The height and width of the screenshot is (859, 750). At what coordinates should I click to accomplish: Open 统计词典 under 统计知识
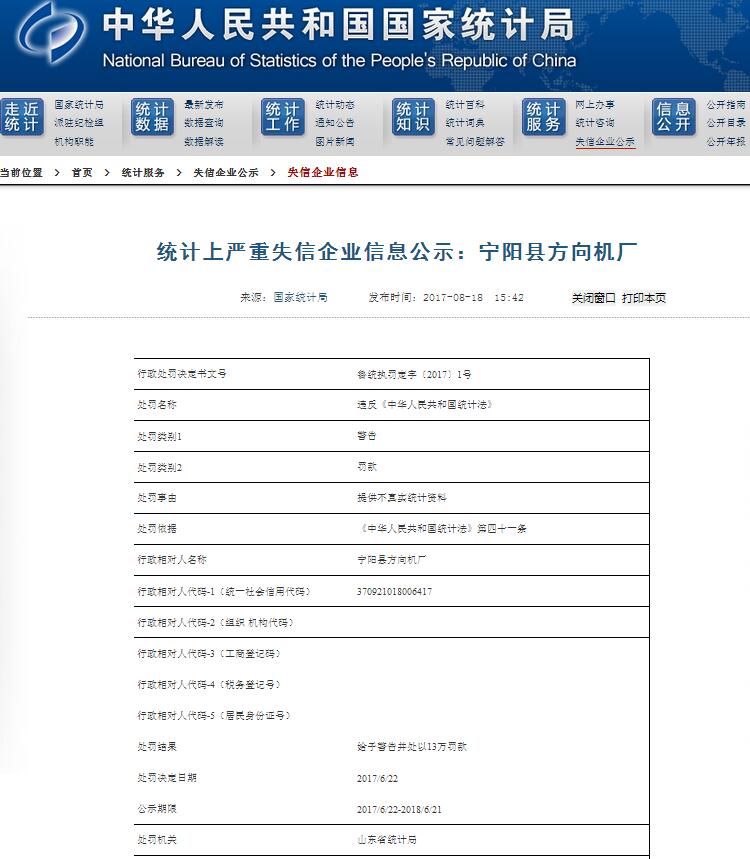(x=465, y=123)
